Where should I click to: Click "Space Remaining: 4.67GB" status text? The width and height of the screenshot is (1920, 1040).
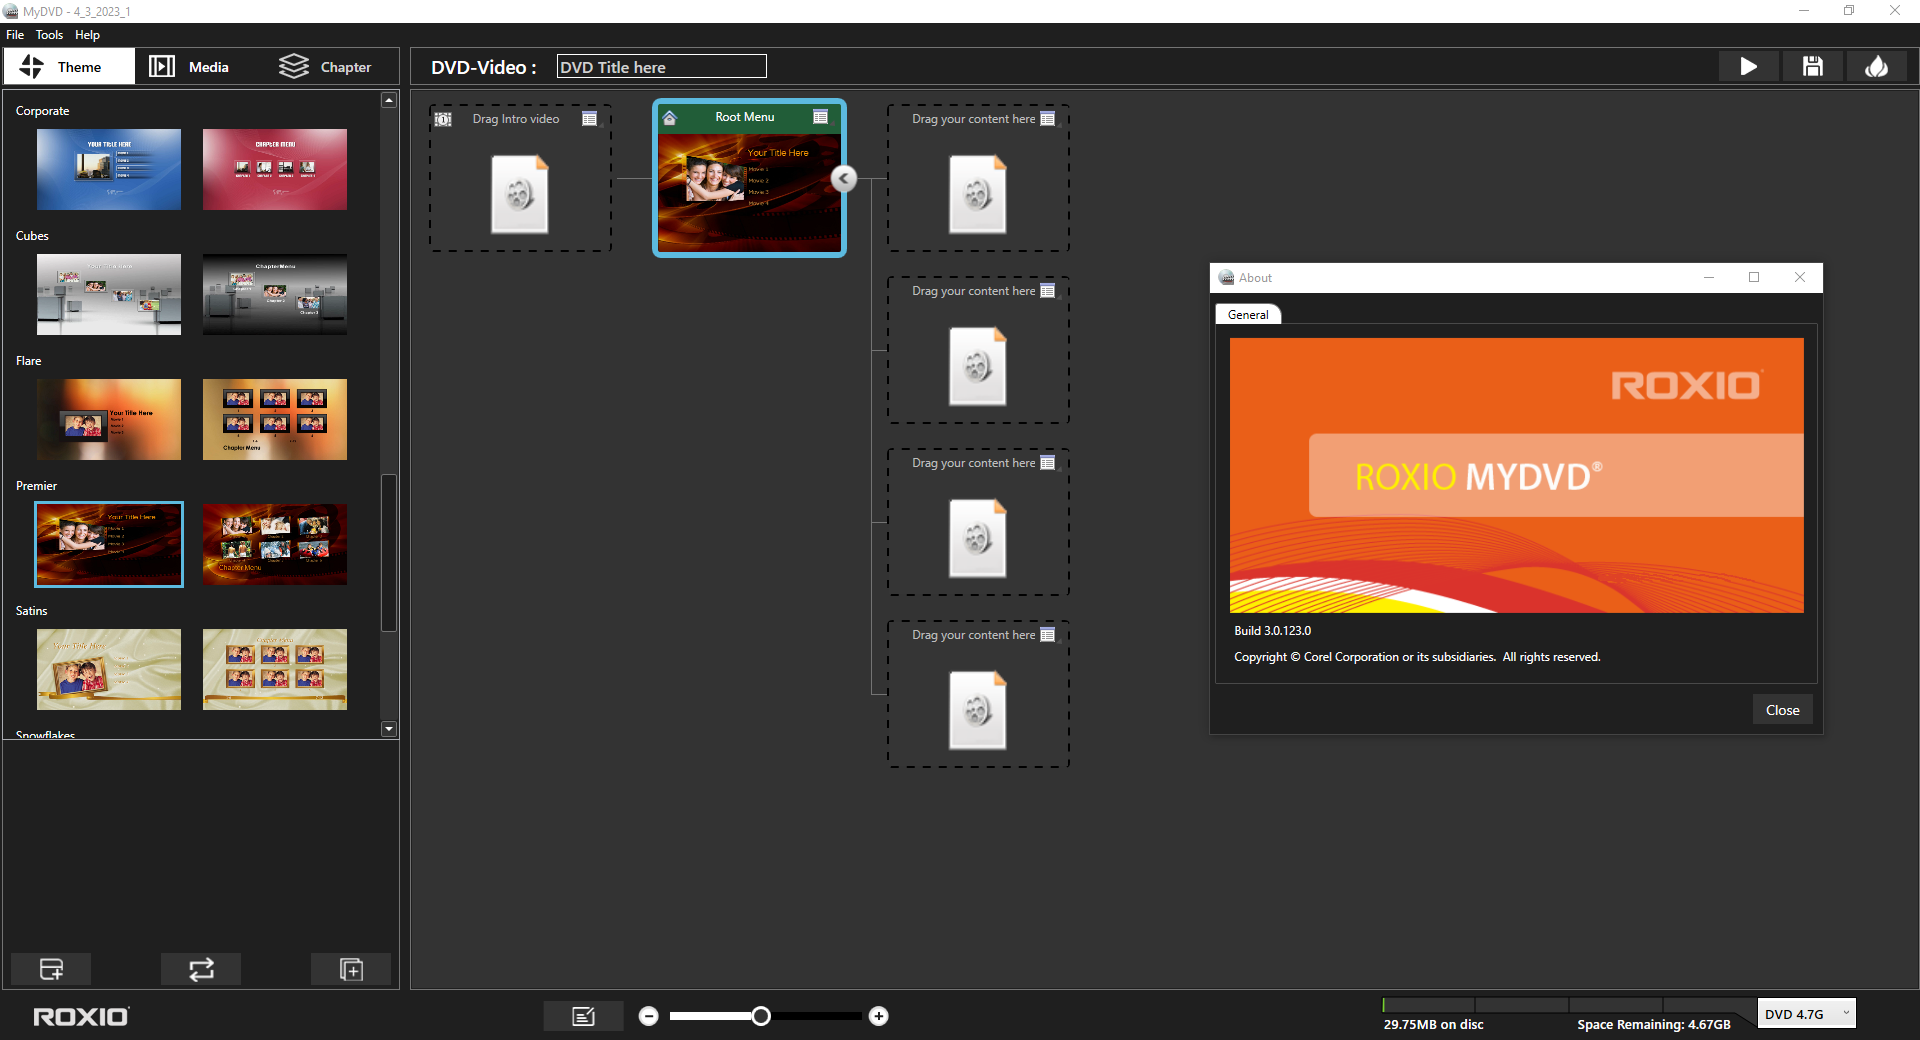[1654, 1024]
